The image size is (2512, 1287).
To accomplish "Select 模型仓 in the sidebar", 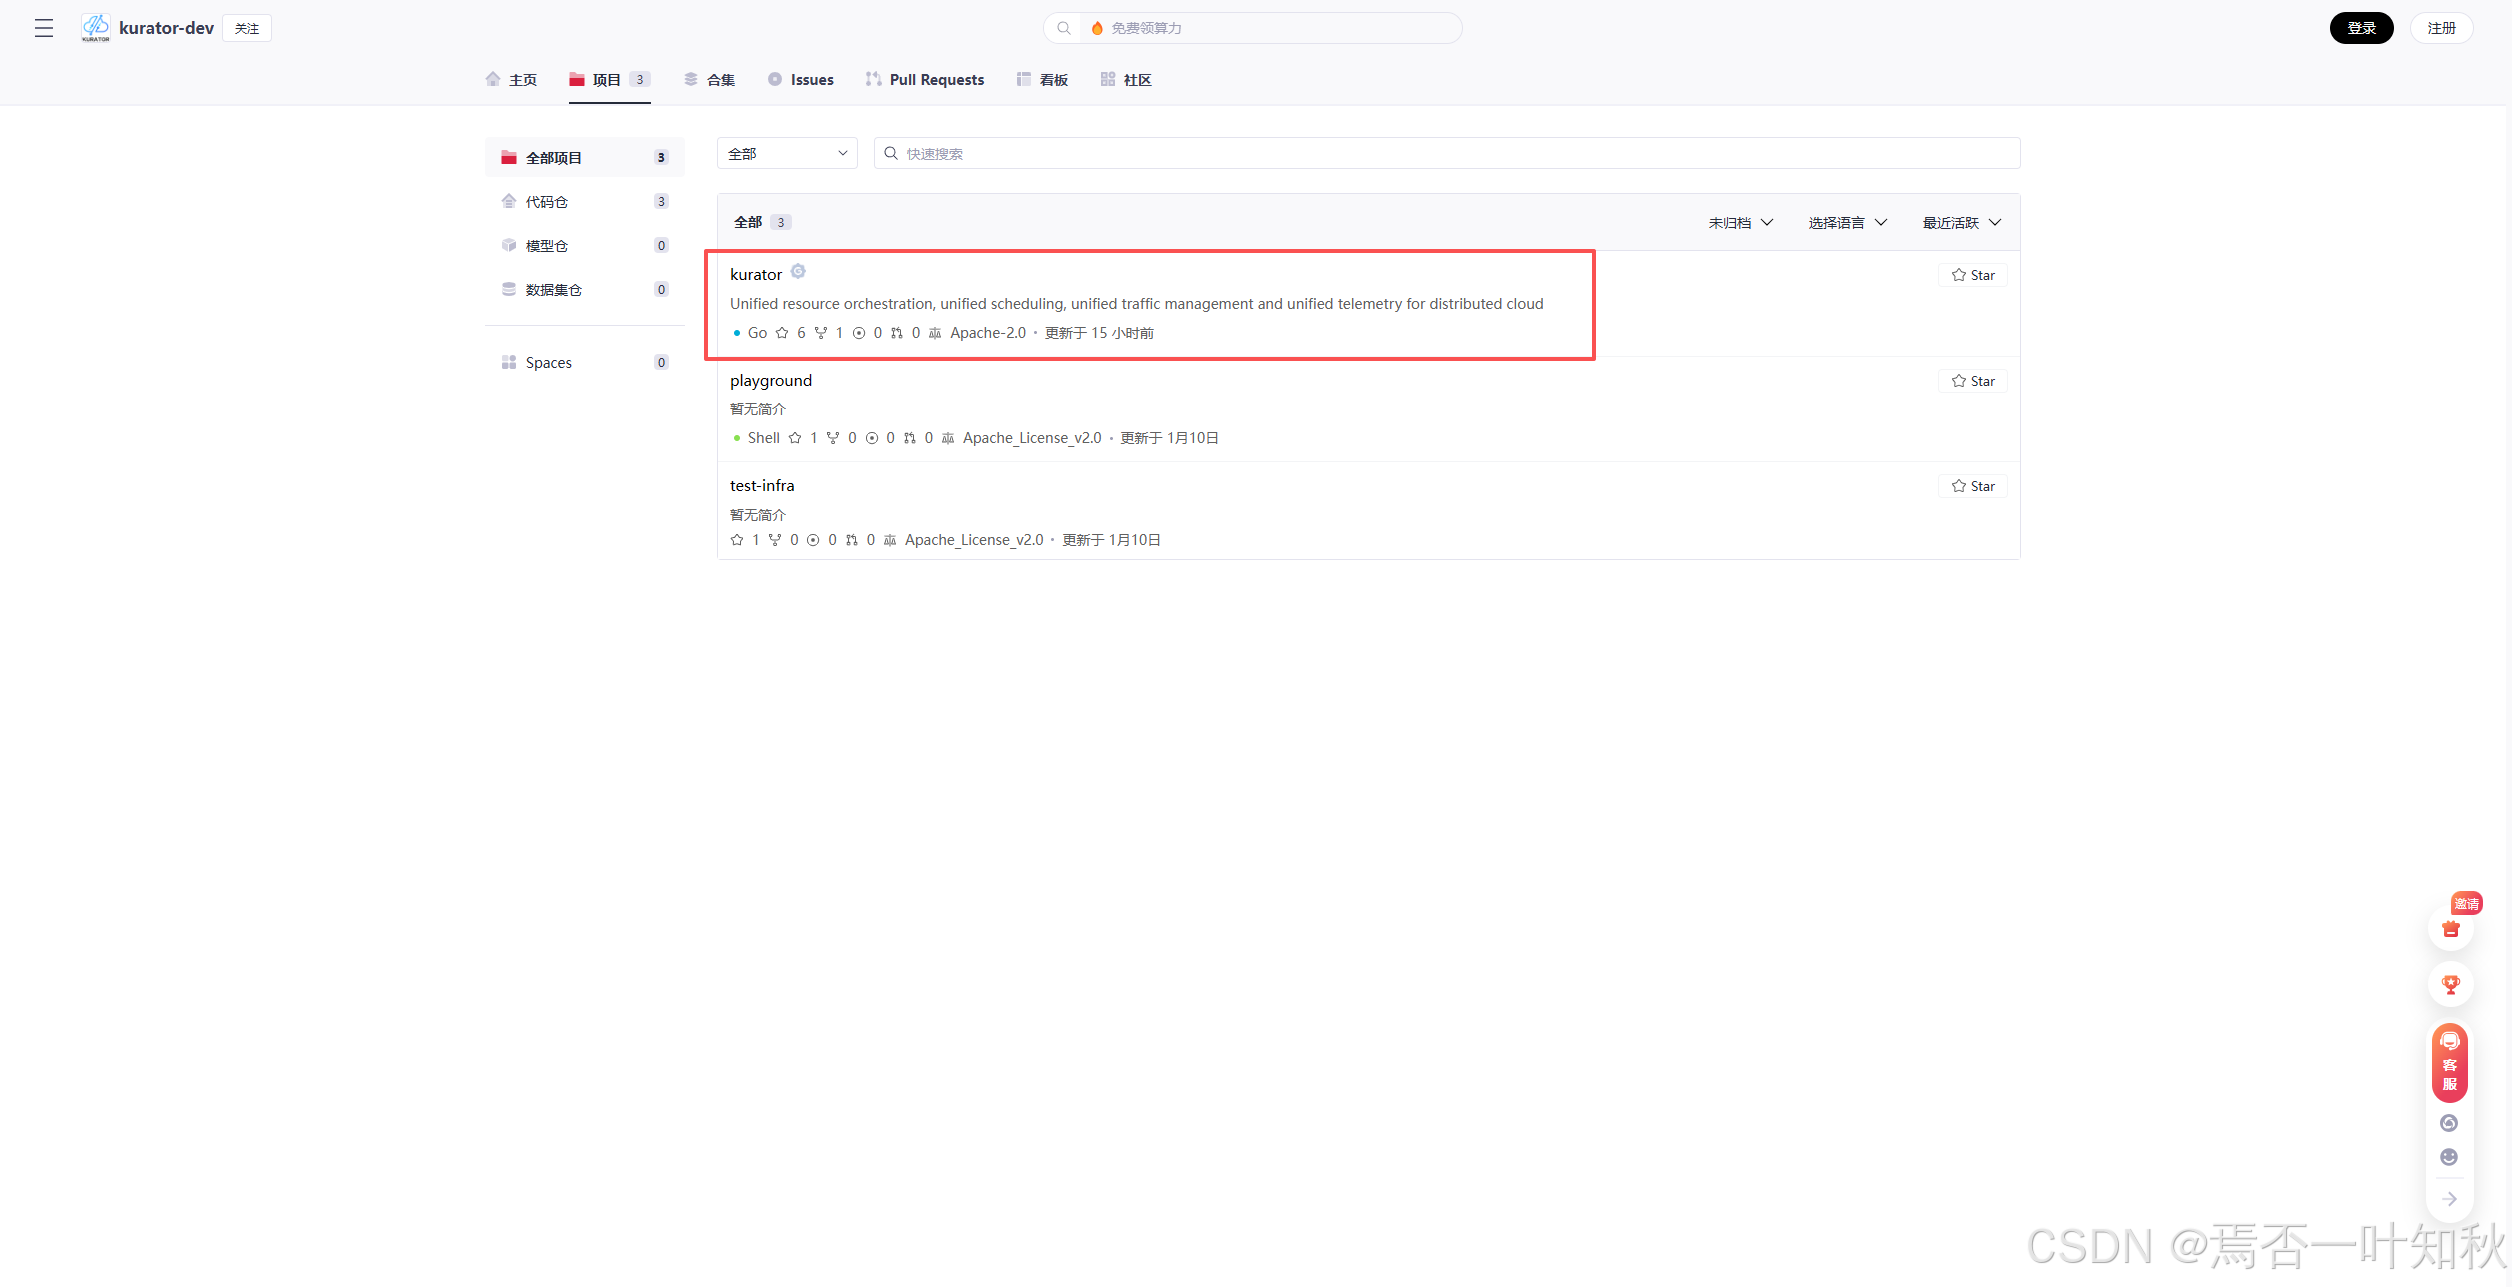I will [547, 246].
